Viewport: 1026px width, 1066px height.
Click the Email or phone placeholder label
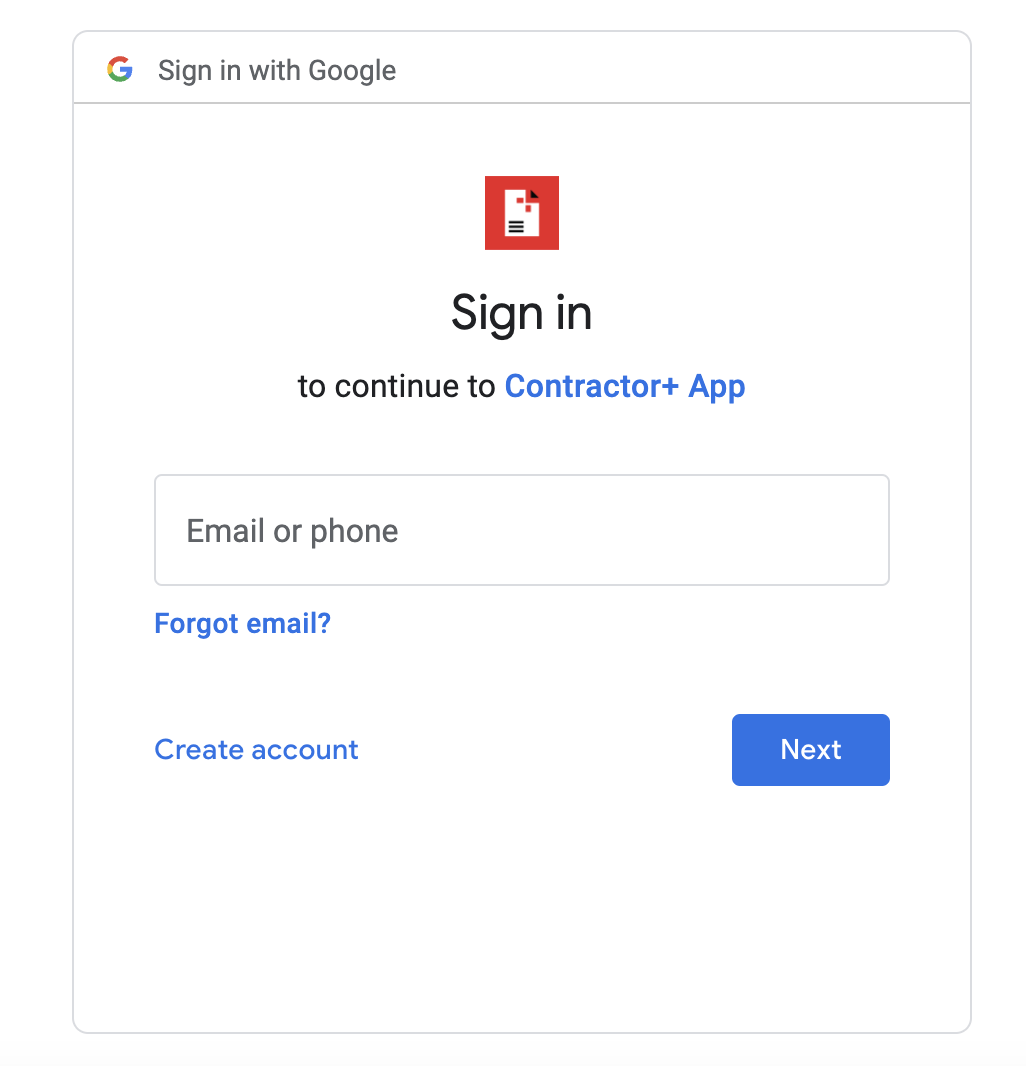coord(292,532)
